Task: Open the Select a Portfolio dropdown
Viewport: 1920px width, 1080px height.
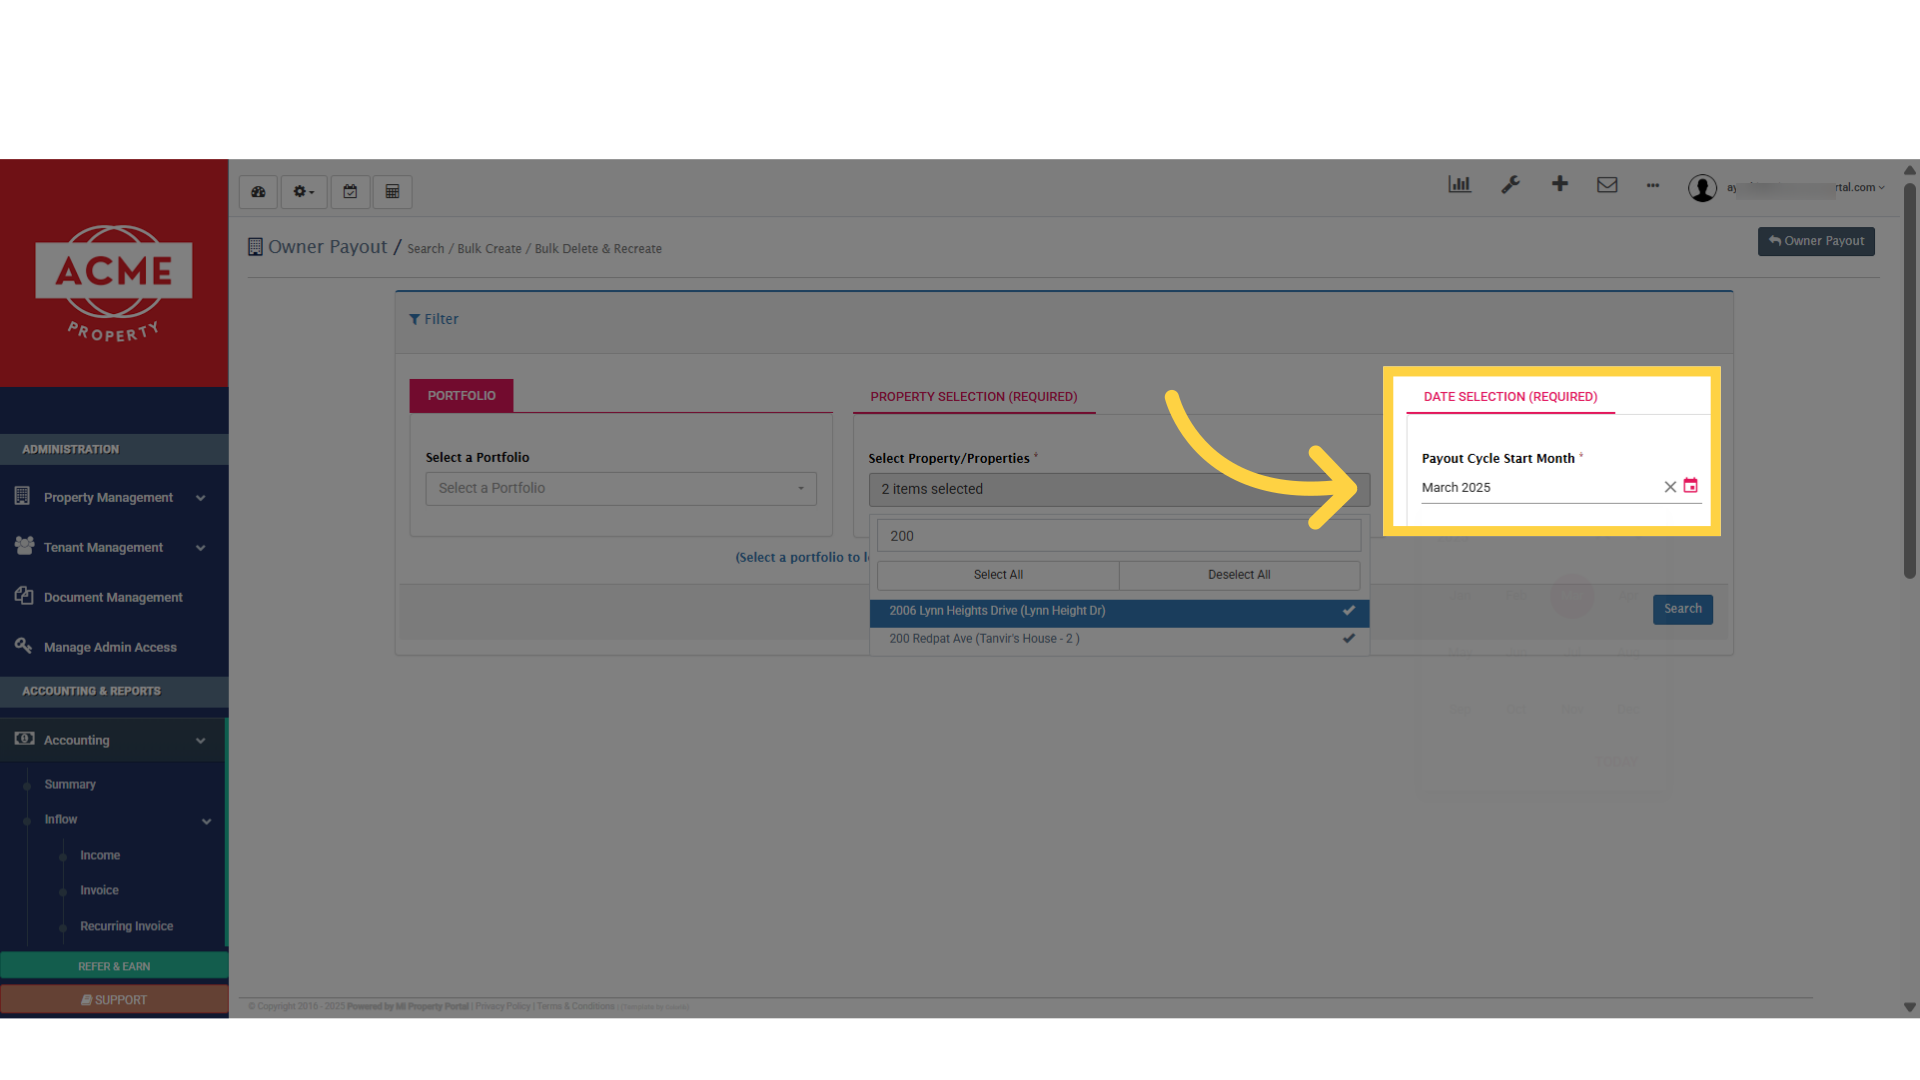Action: (621, 488)
